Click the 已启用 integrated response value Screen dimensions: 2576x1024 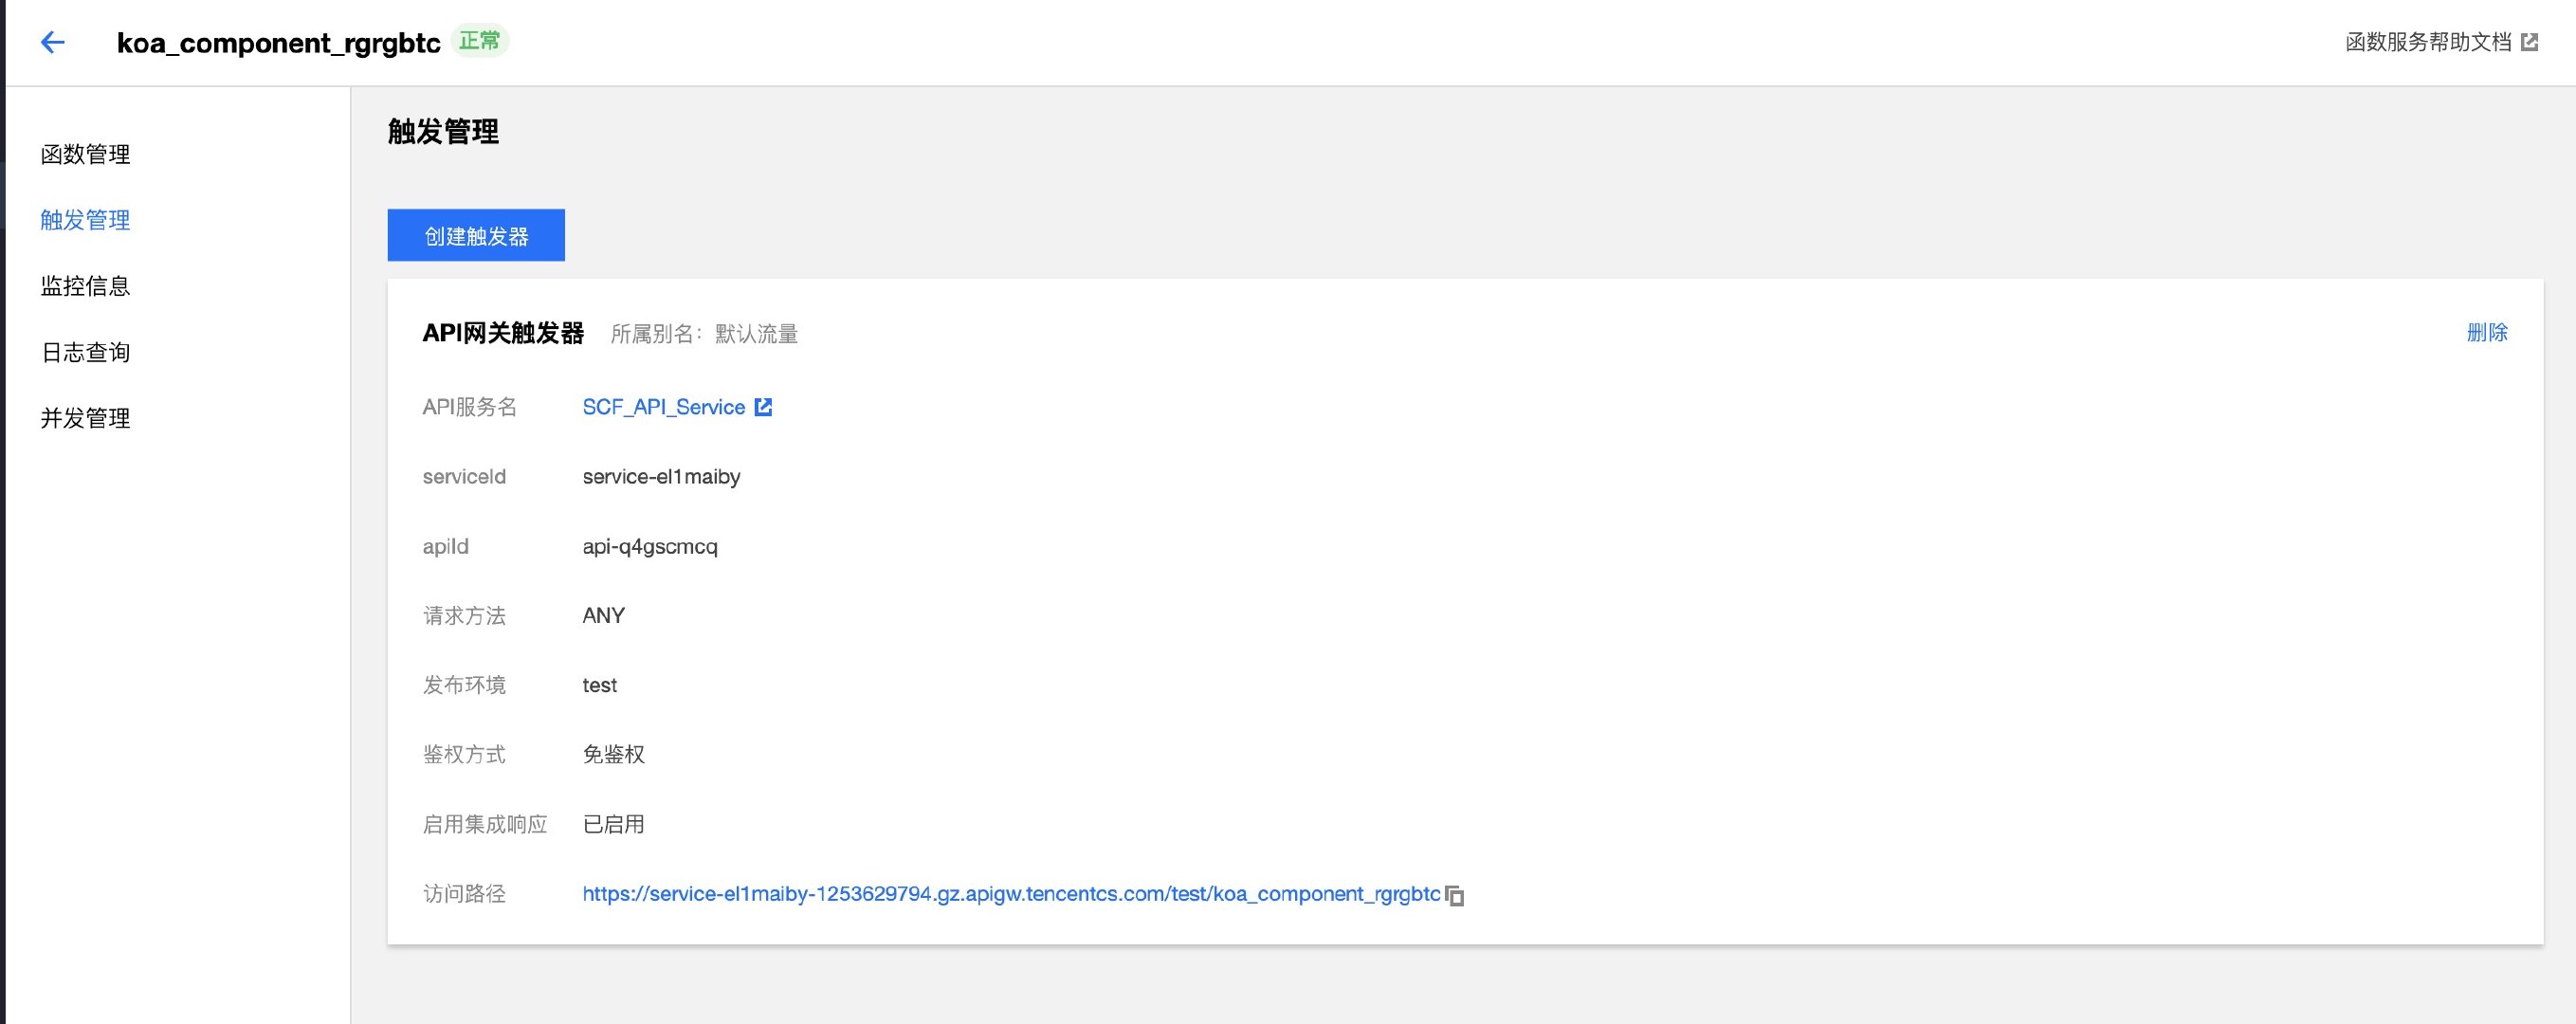613,824
